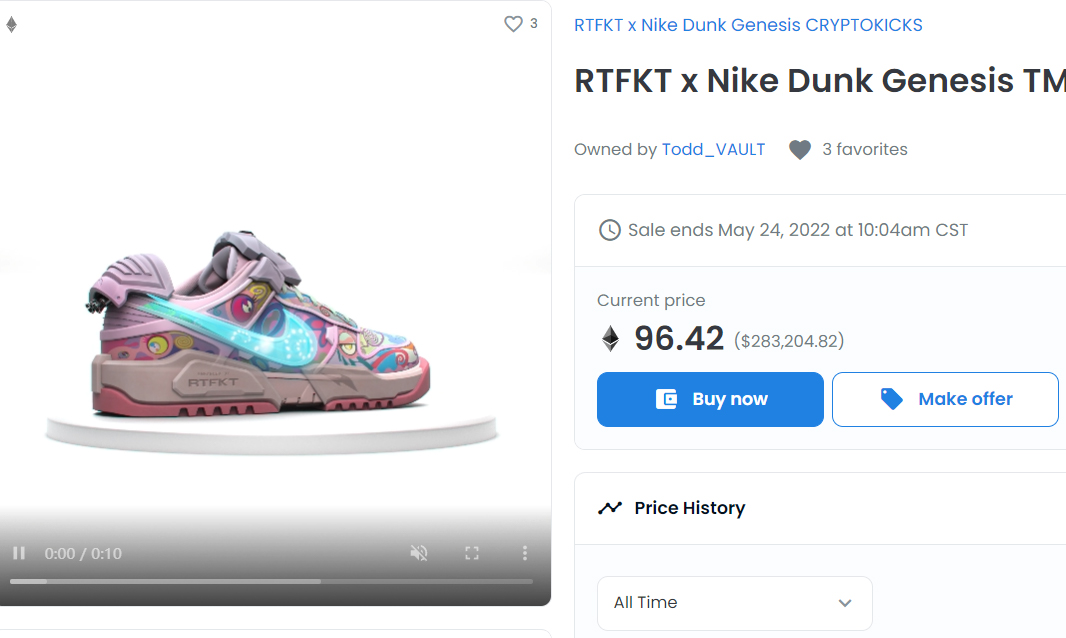Screen dimensions: 1066x638
Task: Unmute the video sound
Action: [x=419, y=553]
